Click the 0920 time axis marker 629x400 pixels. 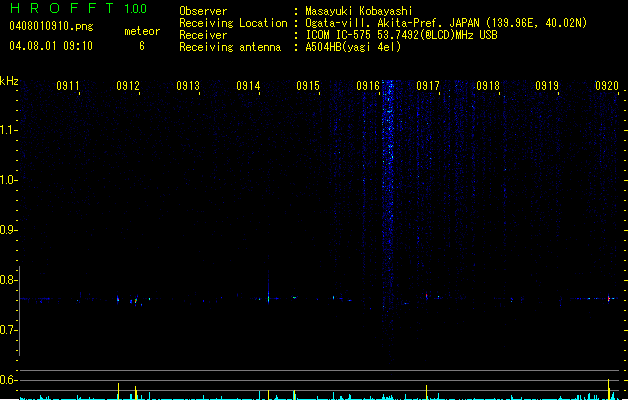click(607, 85)
